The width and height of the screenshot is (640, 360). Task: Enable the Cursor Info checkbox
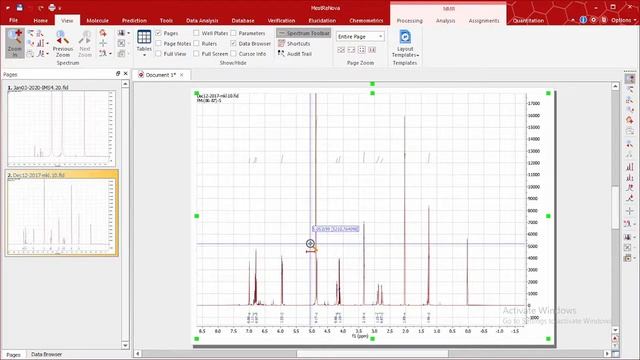pos(233,53)
